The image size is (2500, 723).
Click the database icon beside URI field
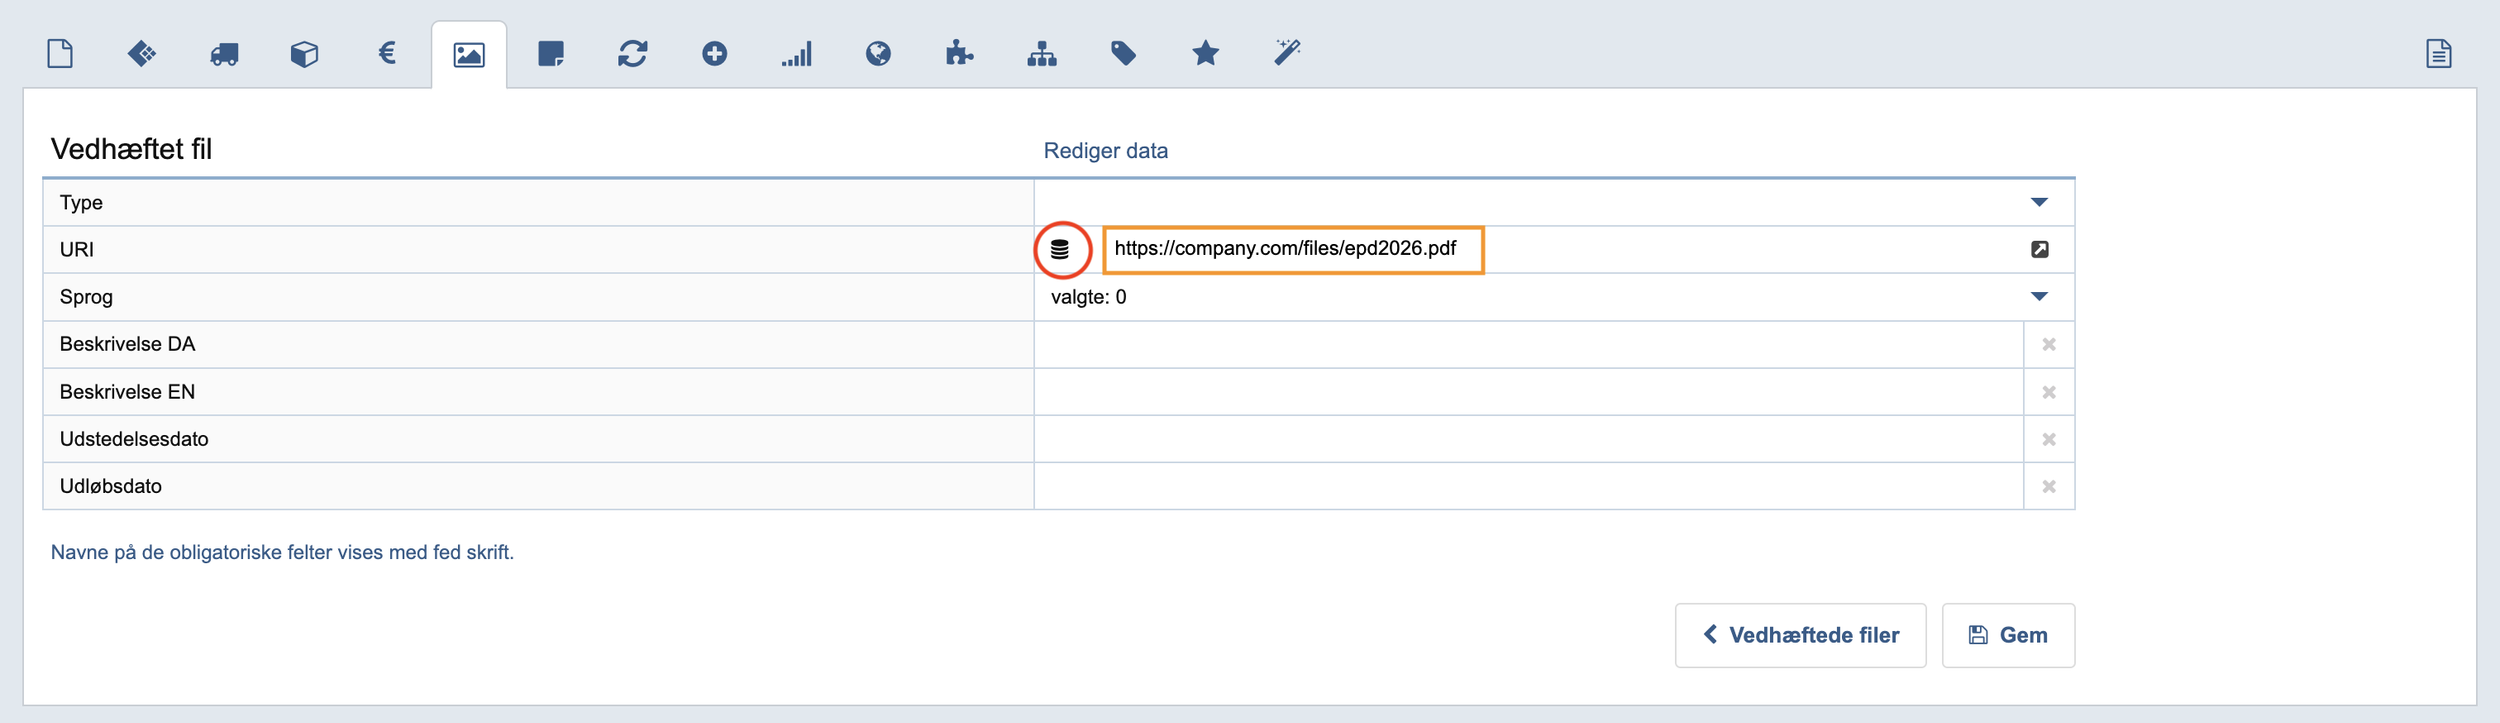[1060, 249]
